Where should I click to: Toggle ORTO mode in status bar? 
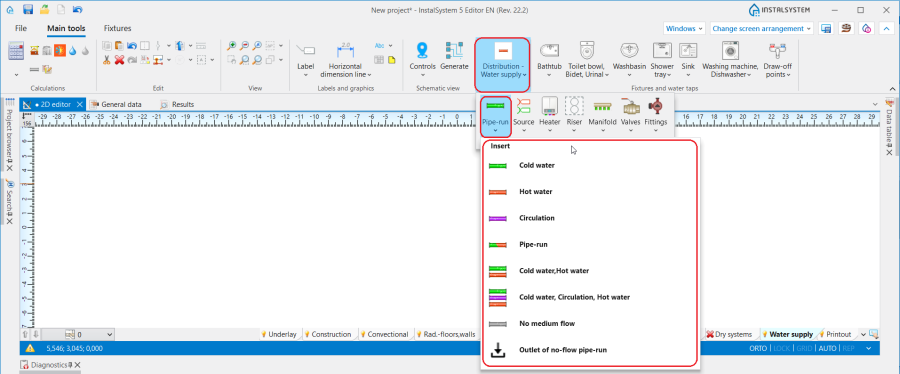759,348
